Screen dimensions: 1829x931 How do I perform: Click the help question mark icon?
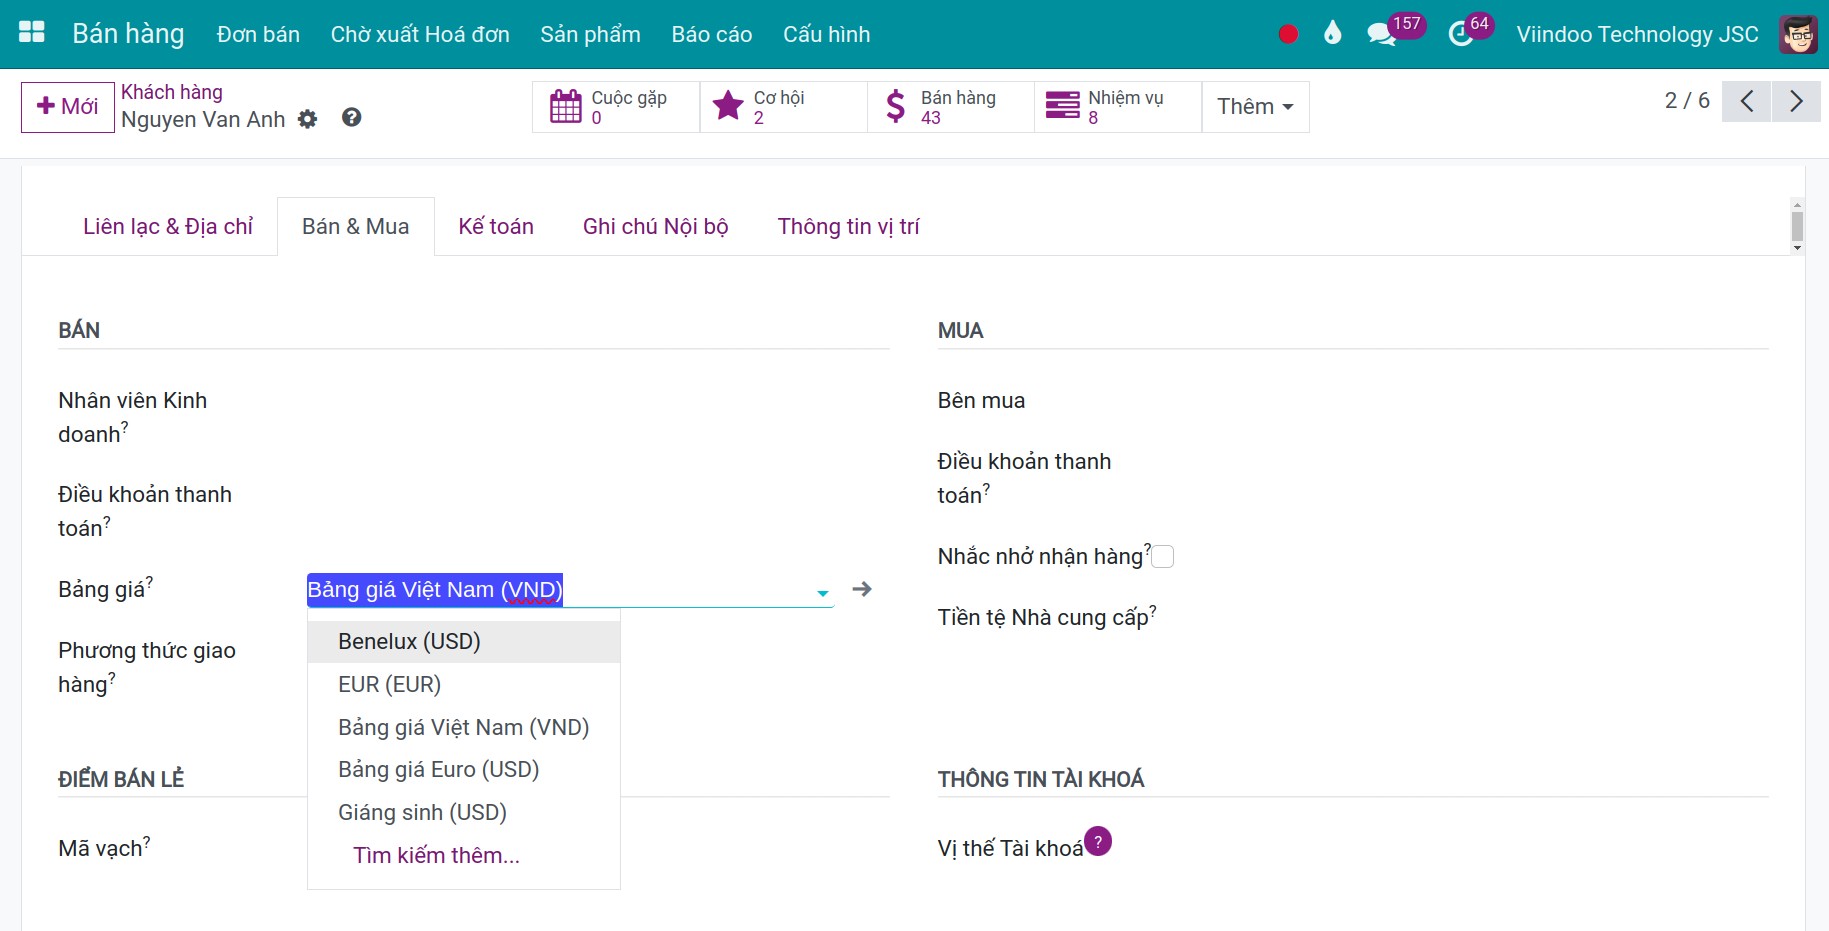pos(351,118)
